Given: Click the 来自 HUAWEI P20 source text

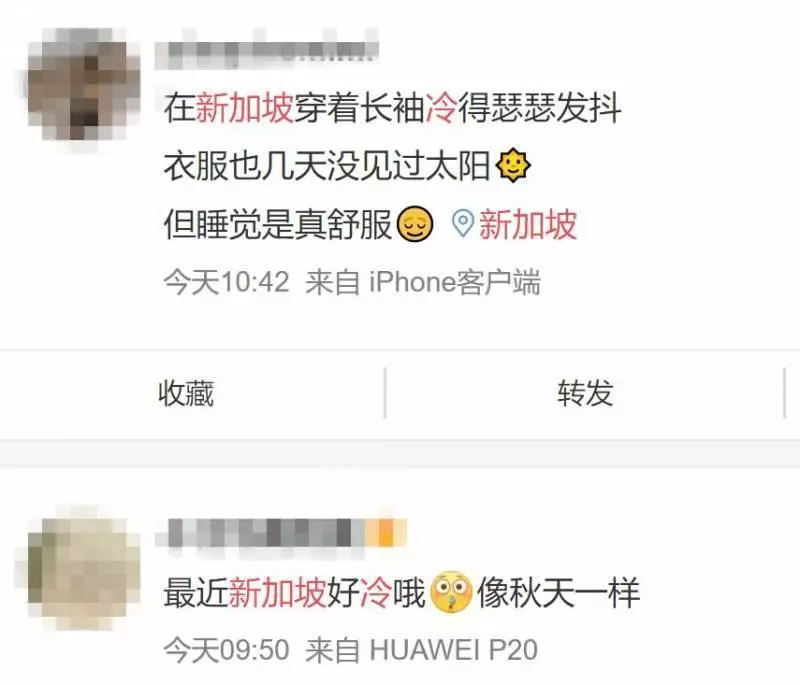Looking at the screenshot, I should point(421,650).
